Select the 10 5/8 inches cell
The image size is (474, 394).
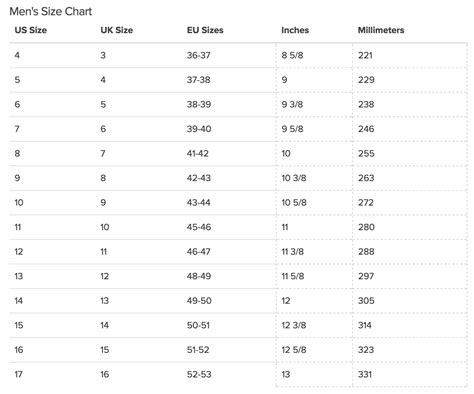click(294, 202)
